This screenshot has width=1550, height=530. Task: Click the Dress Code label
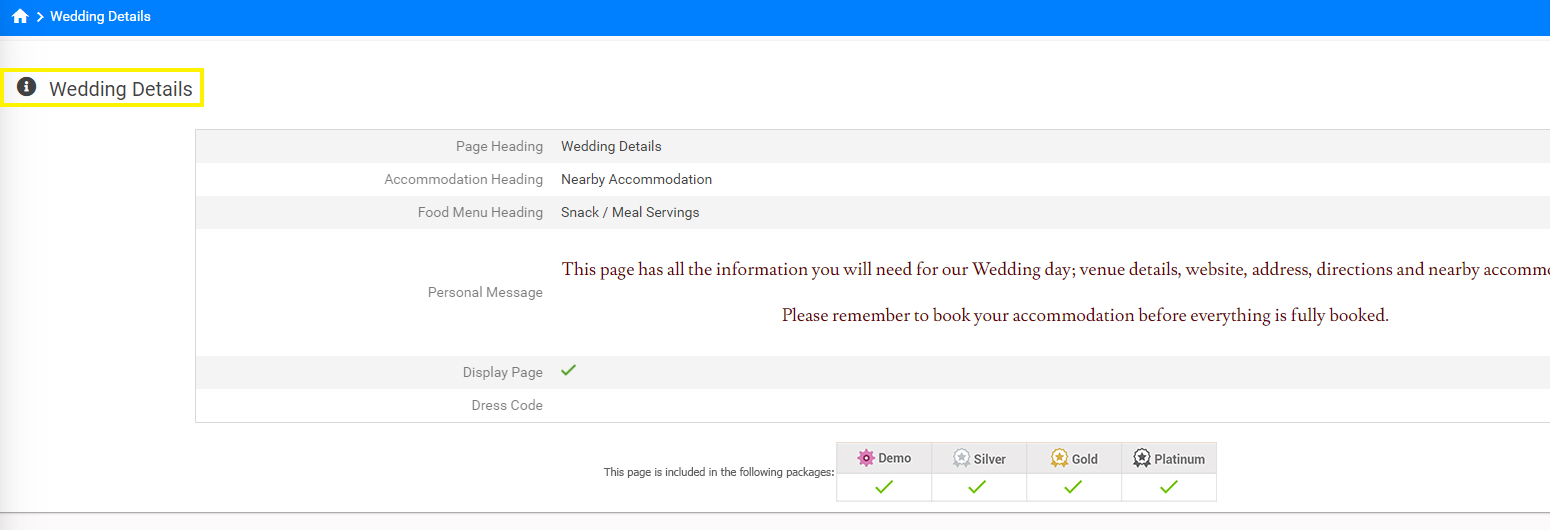(x=507, y=406)
